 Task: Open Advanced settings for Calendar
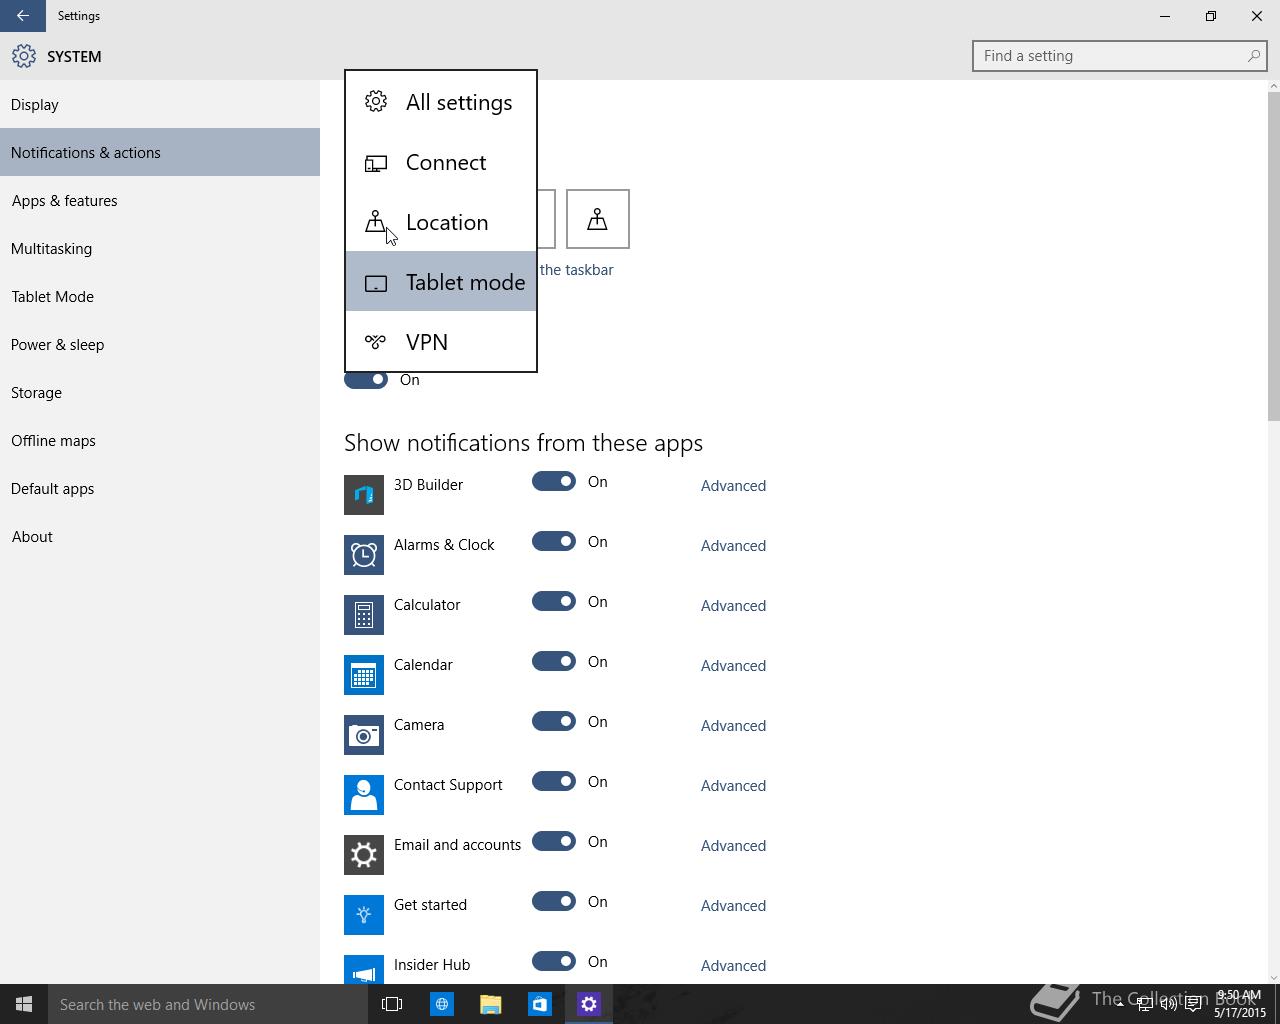(x=733, y=666)
